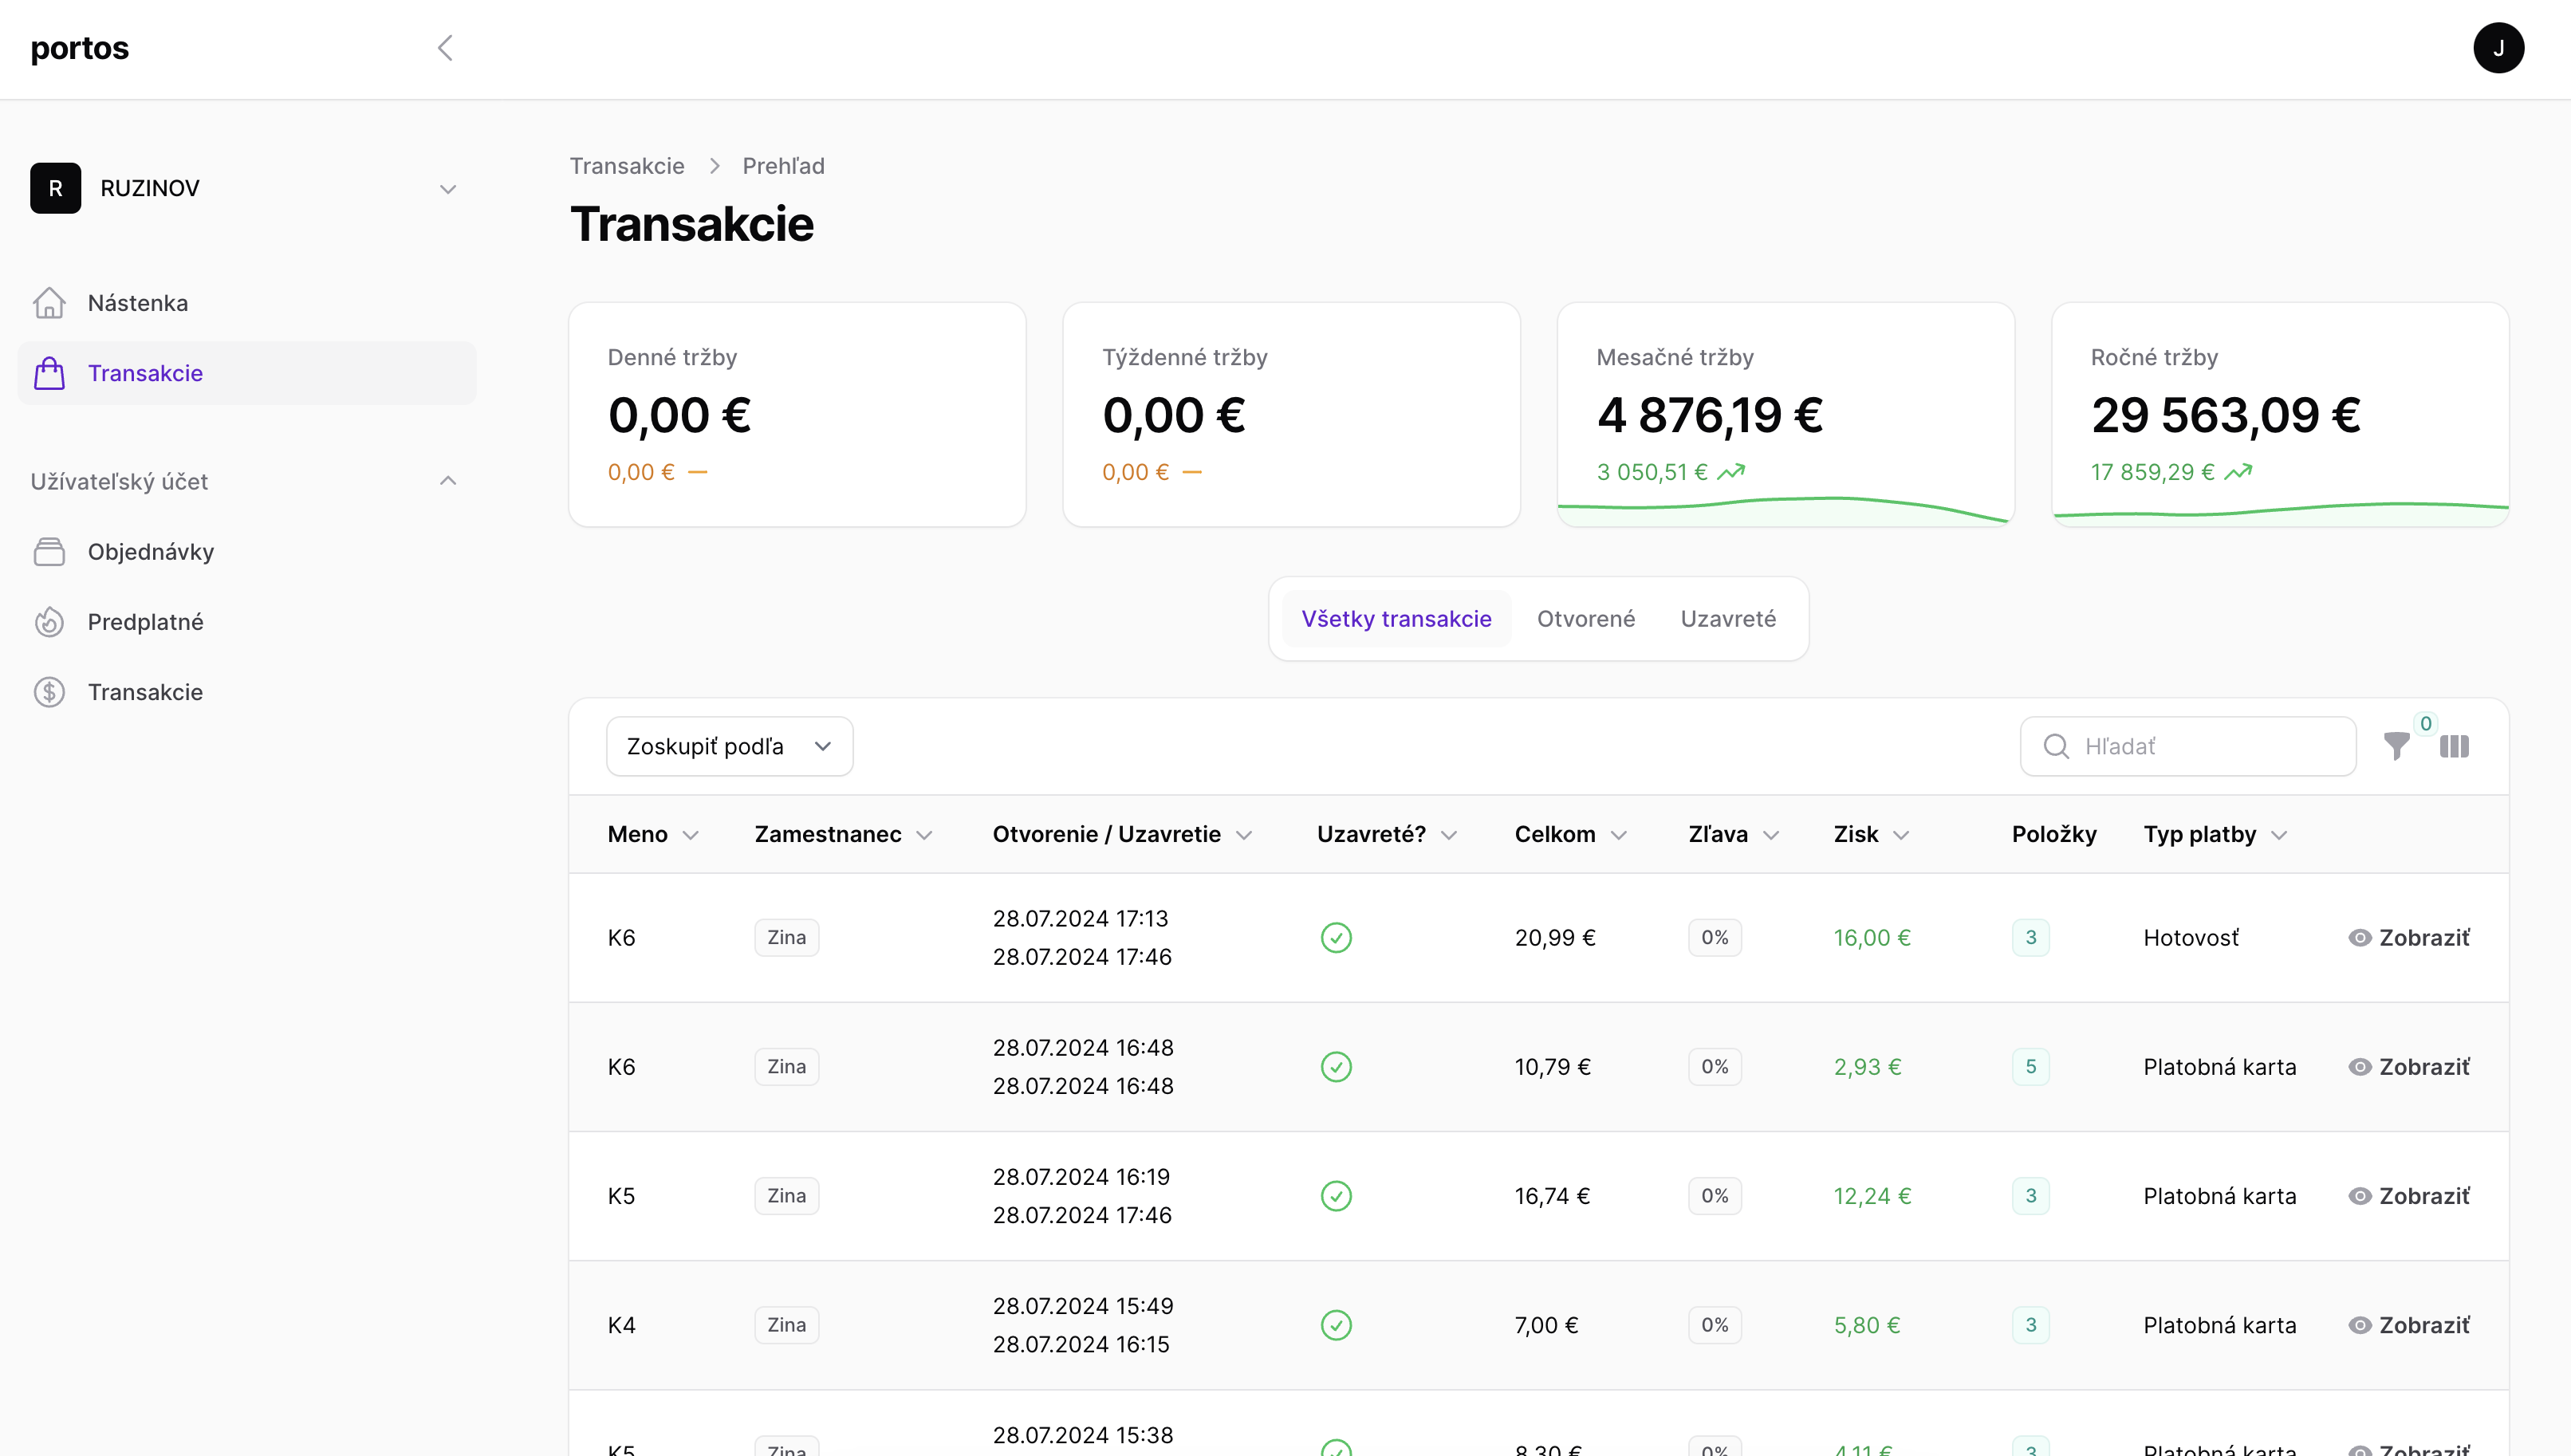The image size is (2571, 1456).
Task: Click the filter funnel icon
Action: tap(2396, 746)
